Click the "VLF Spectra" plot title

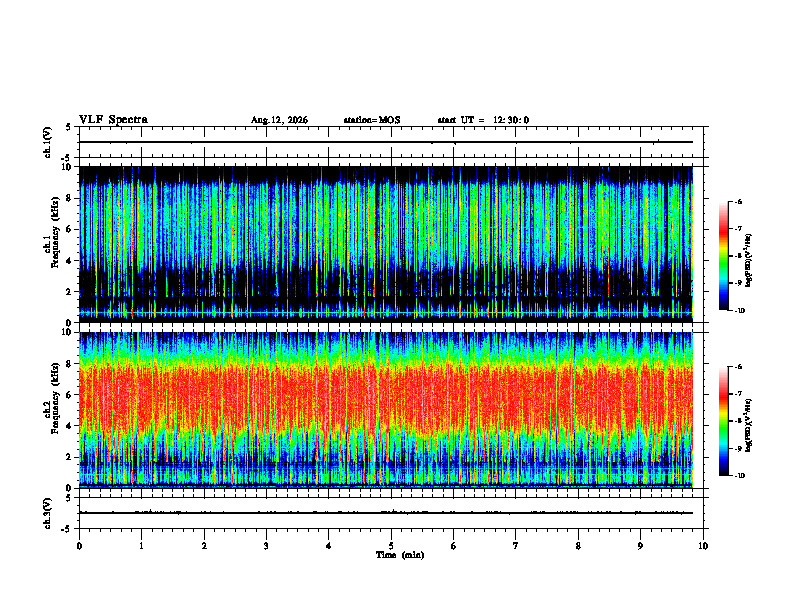[x=113, y=120]
